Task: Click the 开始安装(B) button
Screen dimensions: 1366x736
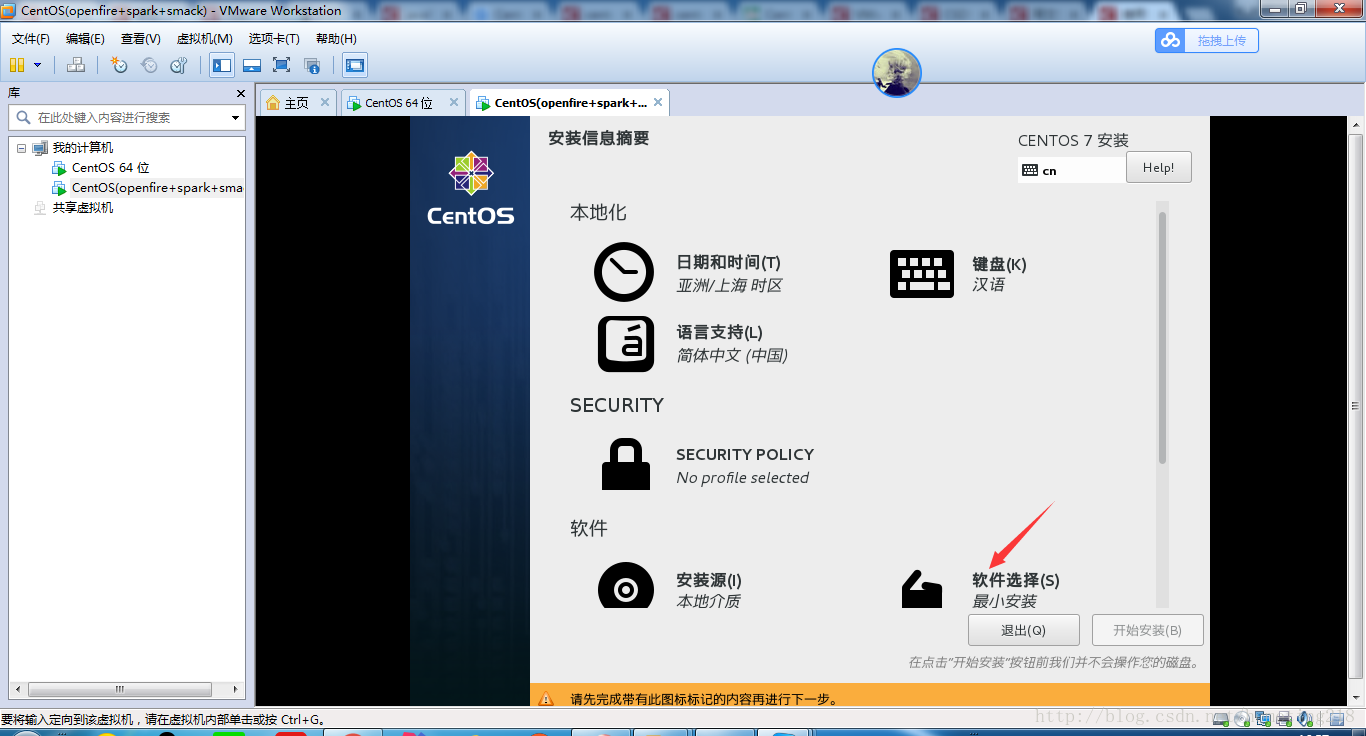Action: pos(1147,630)
